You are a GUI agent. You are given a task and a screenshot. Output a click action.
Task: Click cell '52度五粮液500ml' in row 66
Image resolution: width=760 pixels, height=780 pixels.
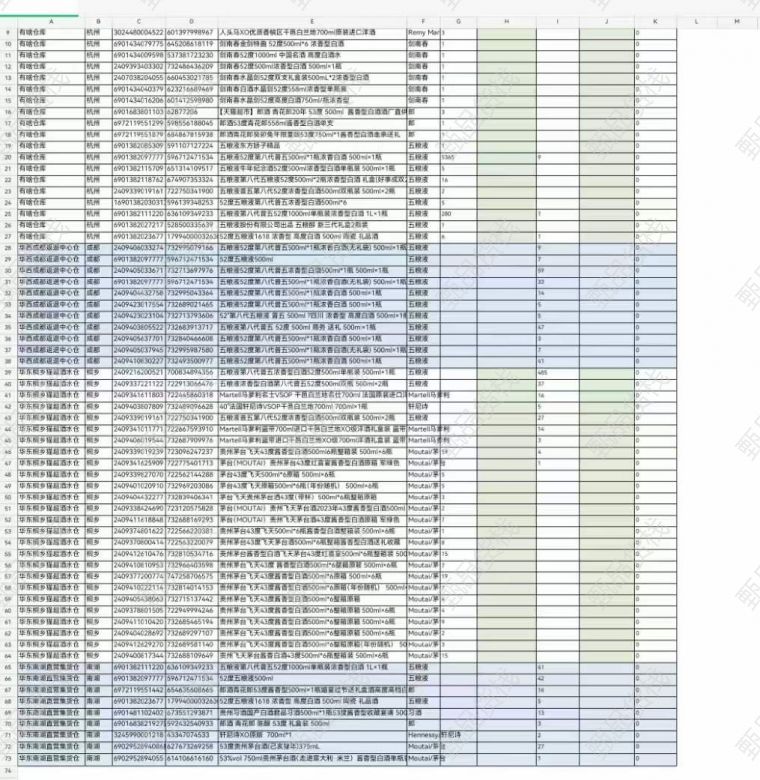coord(312,679)
